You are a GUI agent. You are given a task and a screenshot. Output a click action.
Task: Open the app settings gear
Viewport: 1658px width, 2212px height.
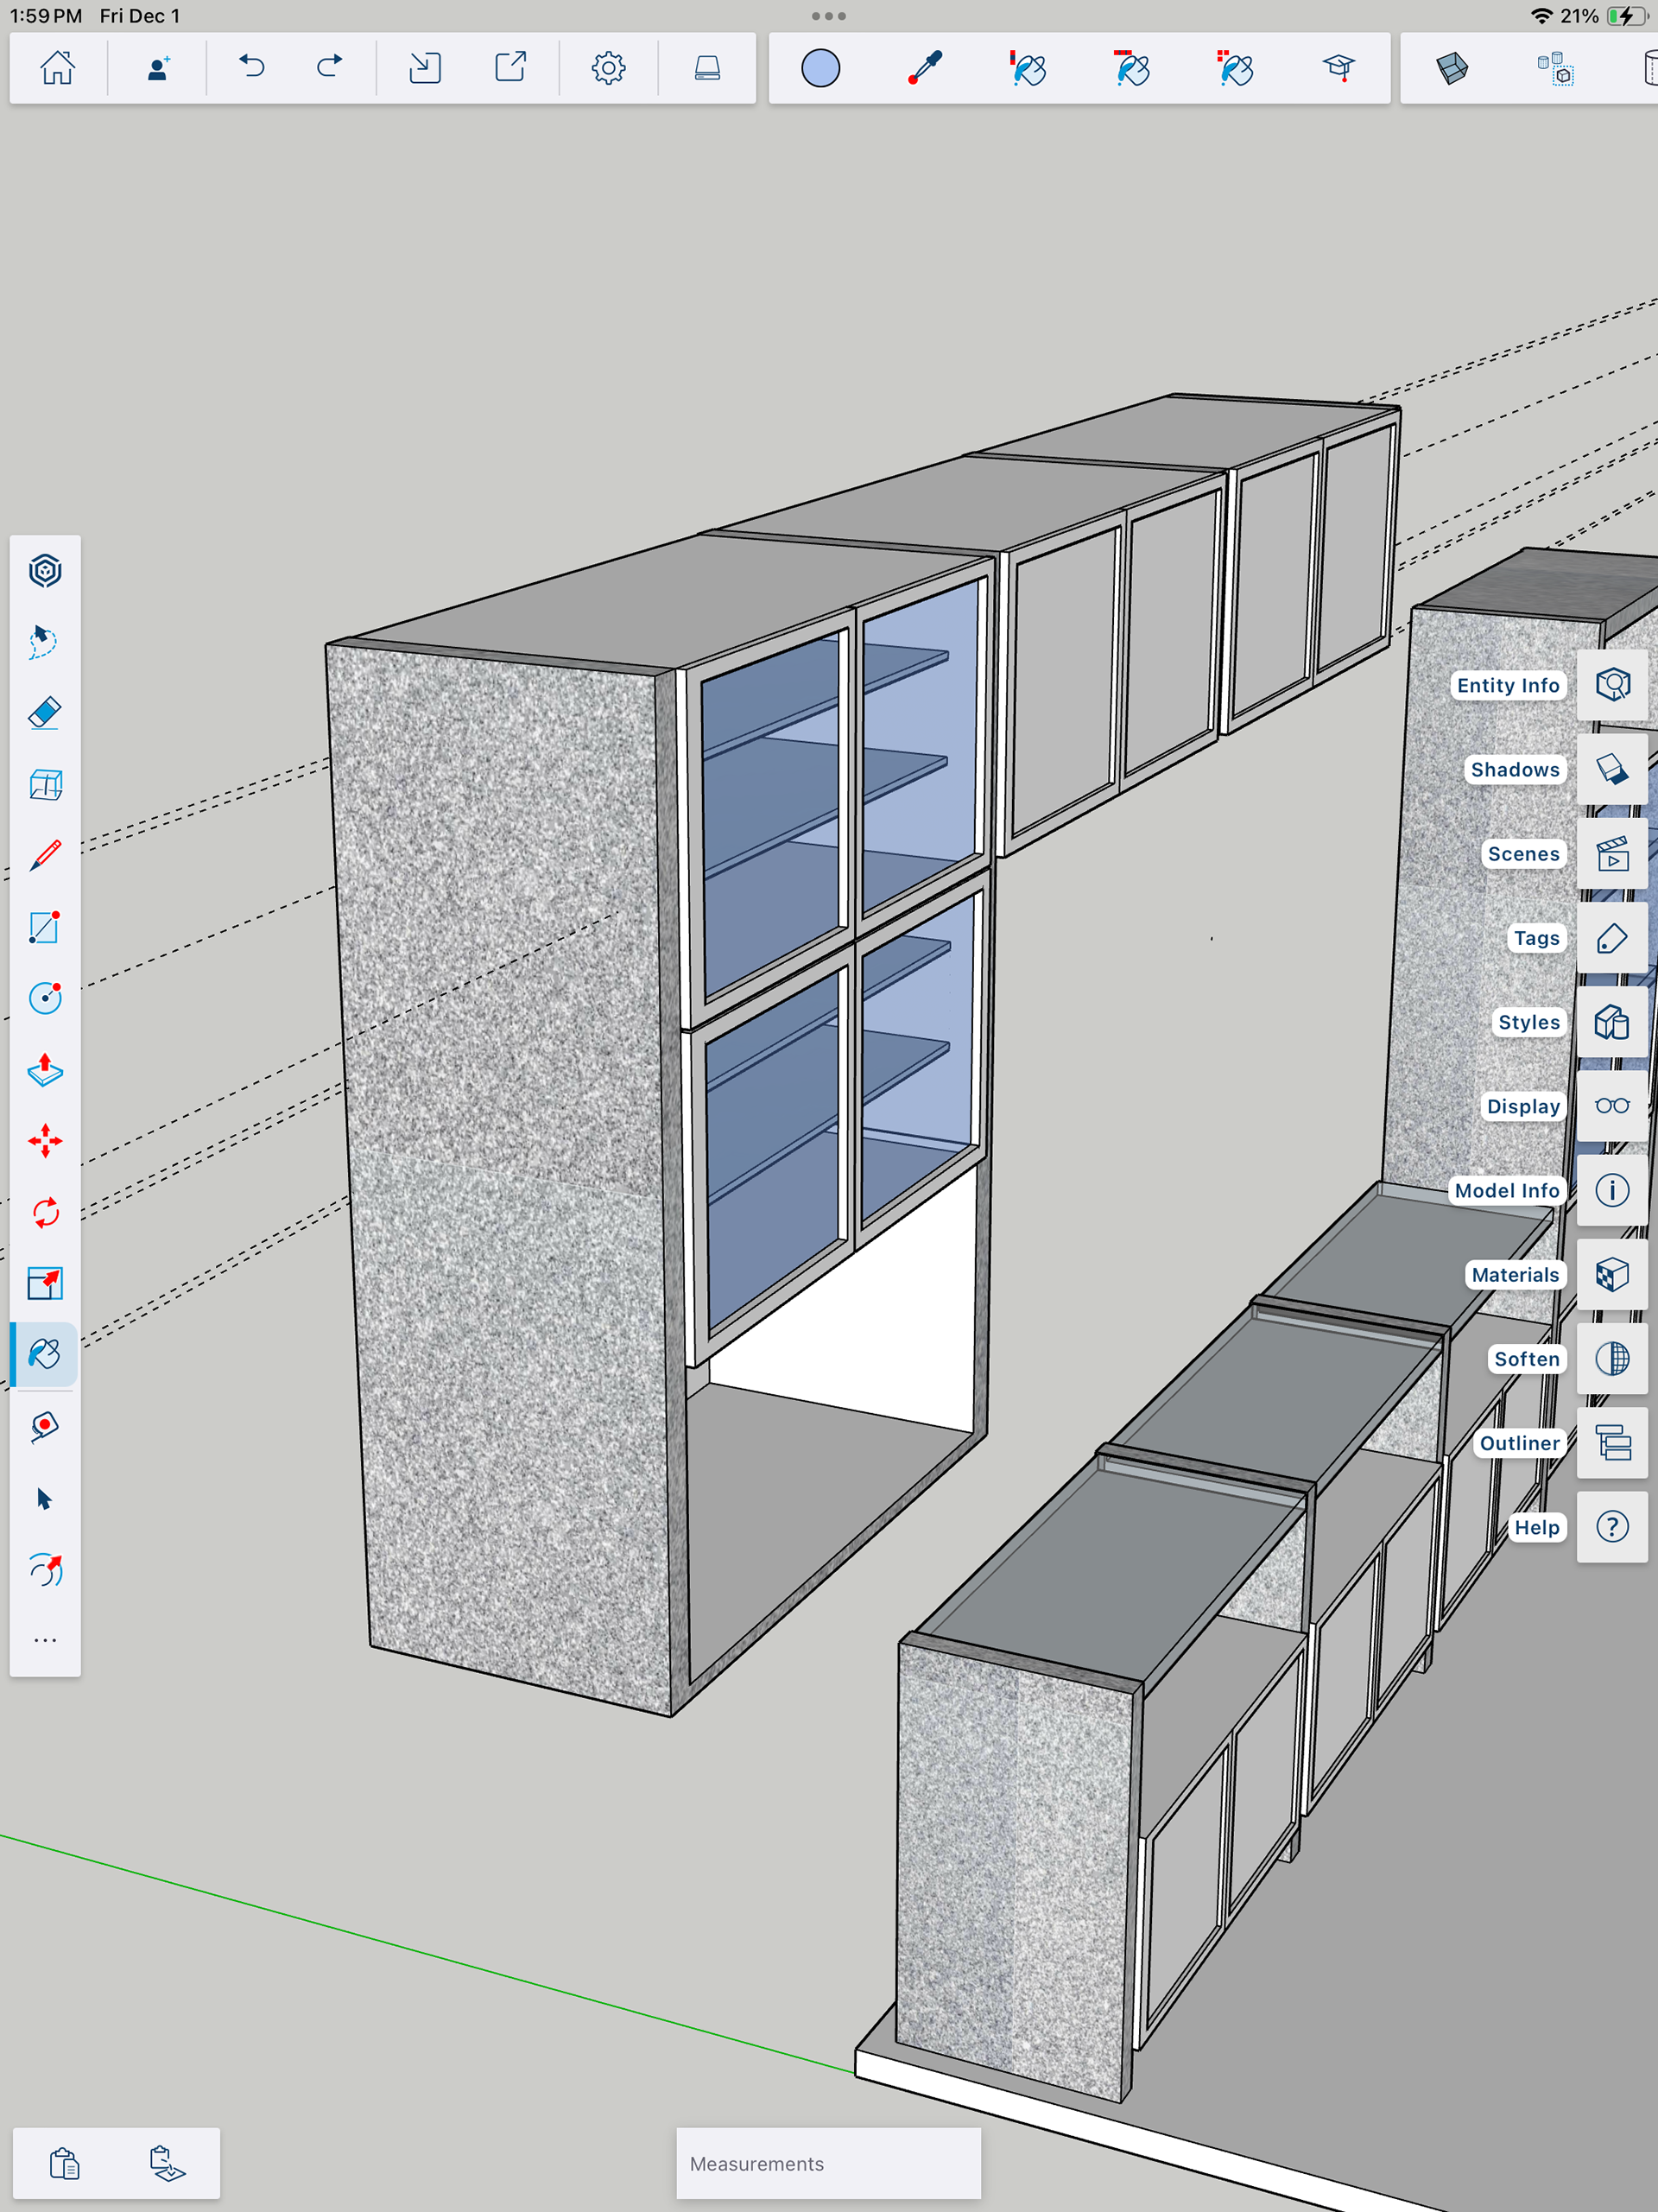coord(608,68)
